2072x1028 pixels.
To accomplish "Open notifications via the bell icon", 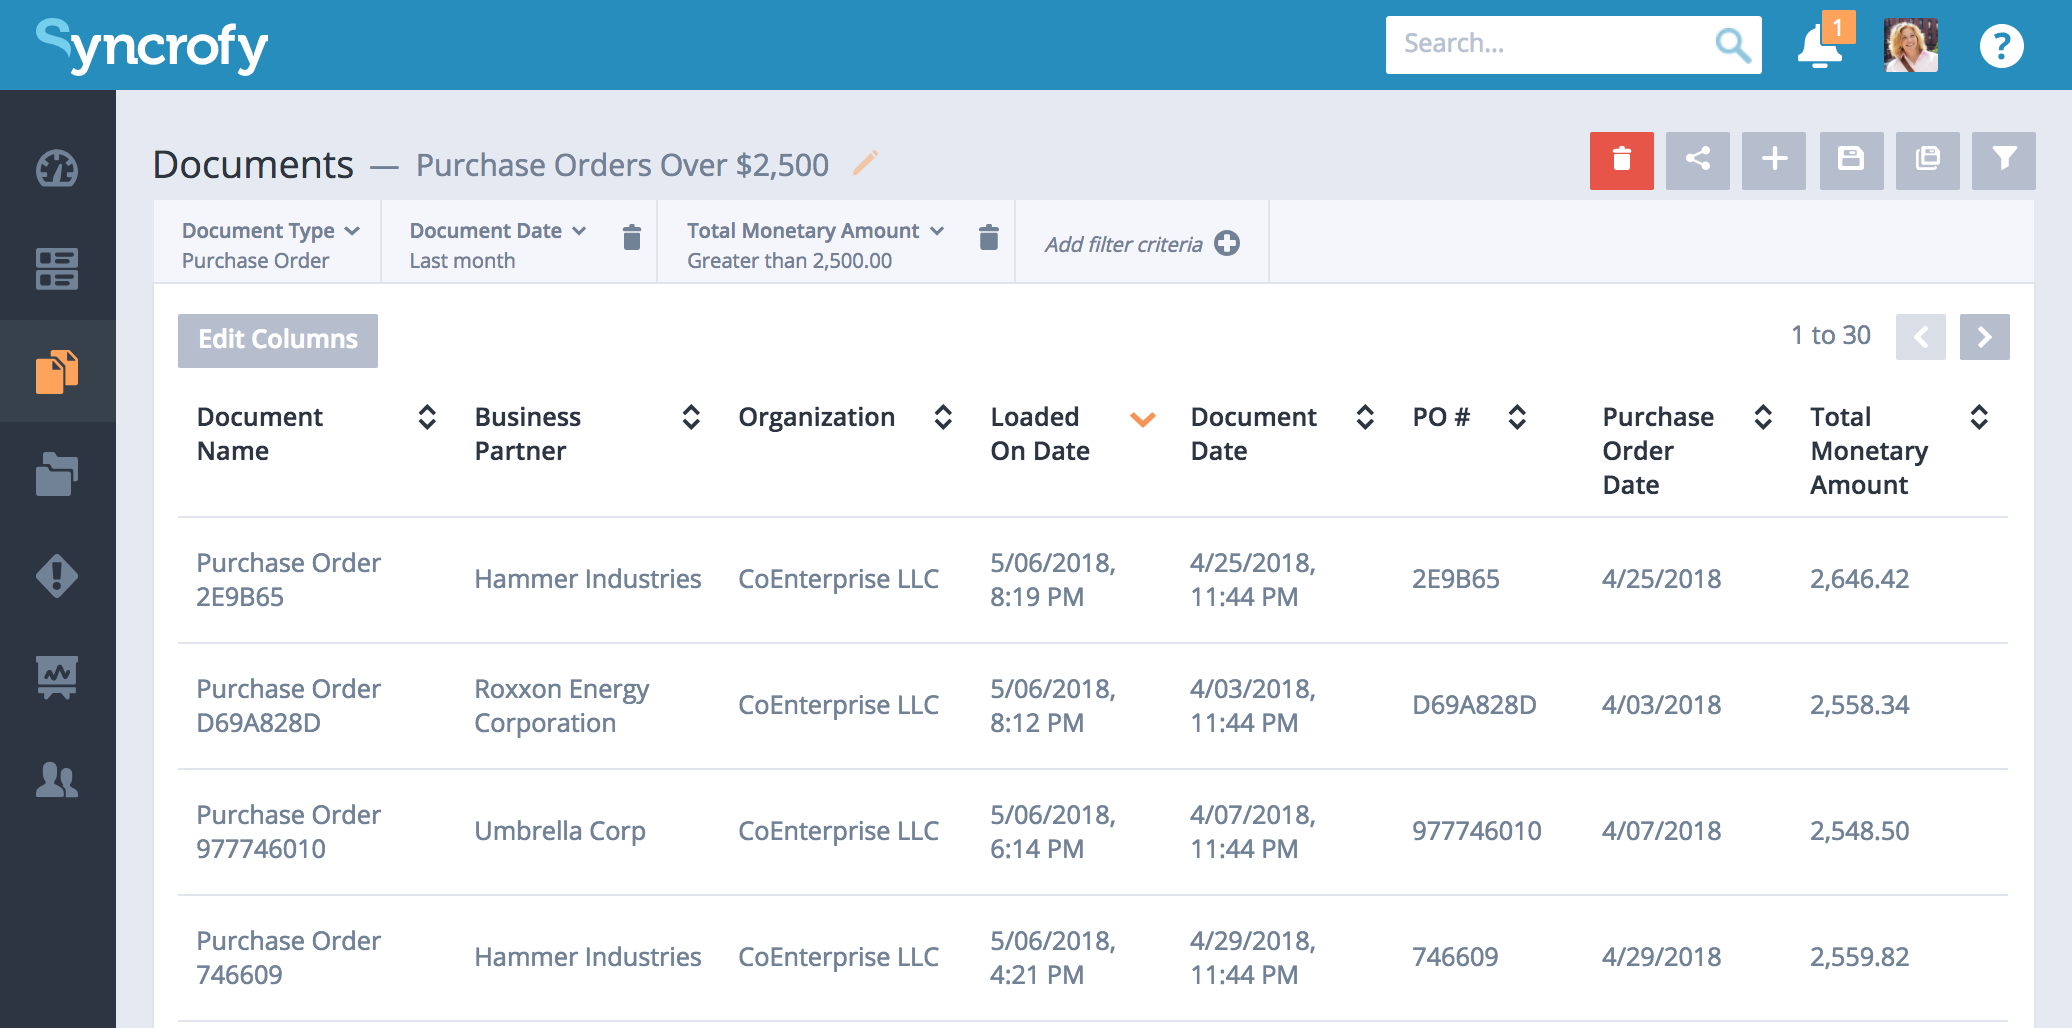I will pos(1820,44).
